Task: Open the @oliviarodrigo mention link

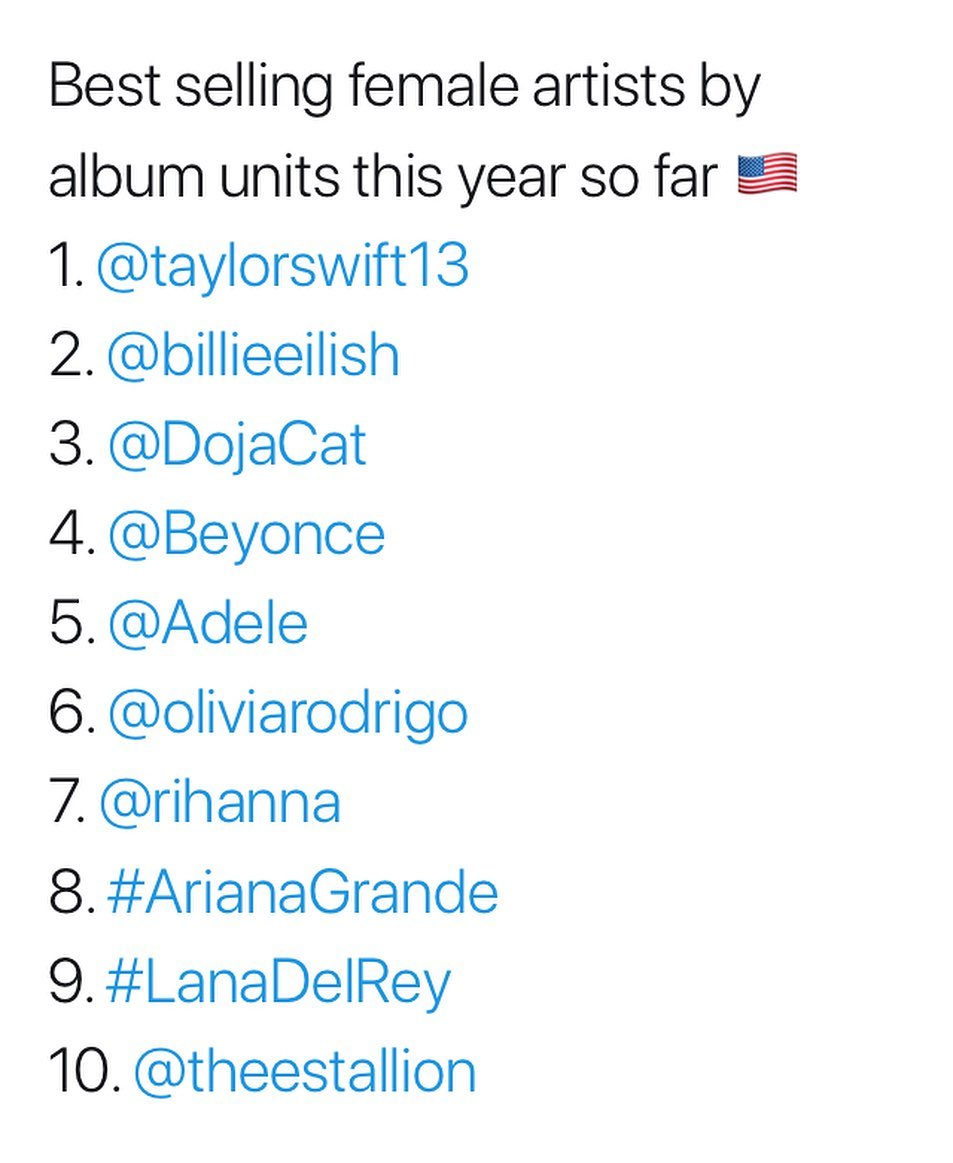Action: pyautogui.click(x=287, y=714)
